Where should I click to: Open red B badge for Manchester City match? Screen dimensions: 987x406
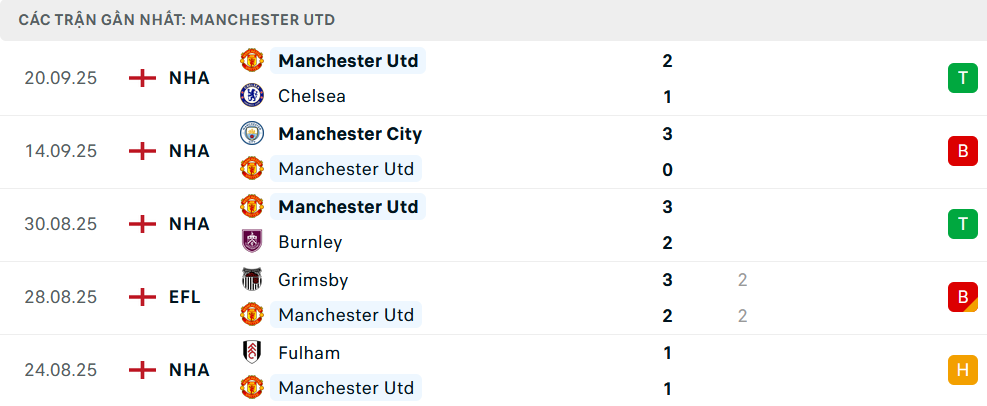(962, 151)
